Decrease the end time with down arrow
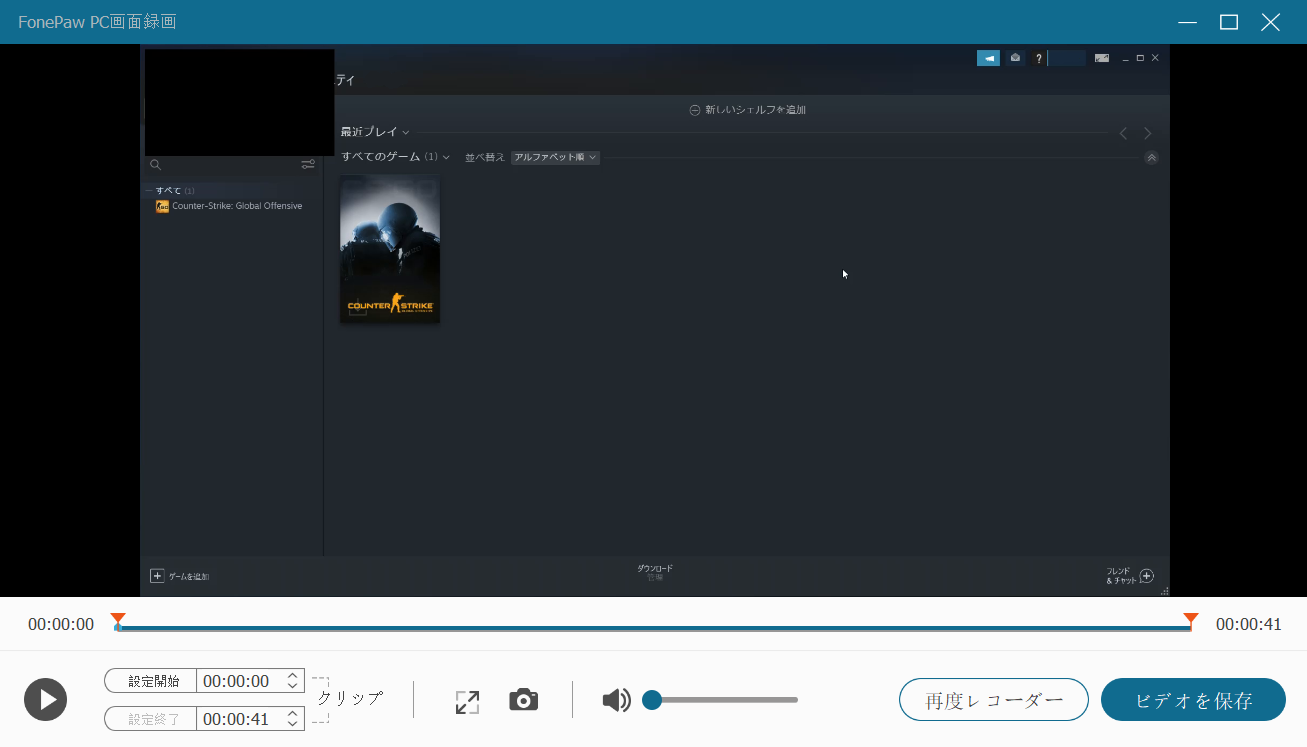Viewport: 1307px width, 747px height. click(293, 725)
